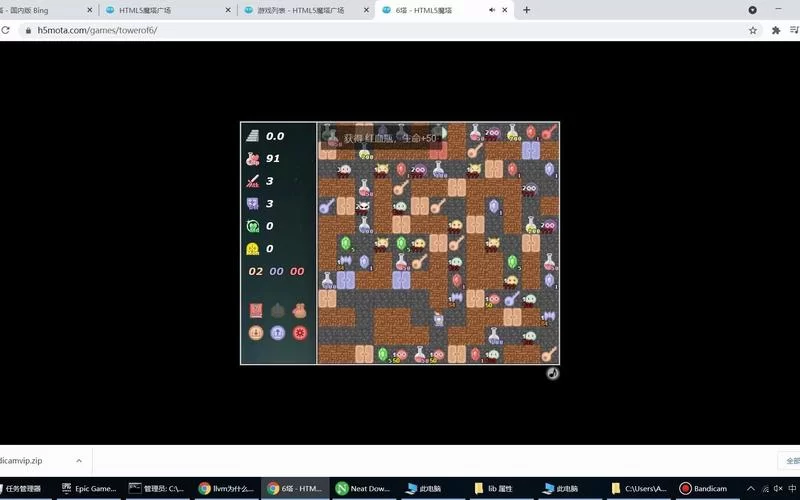This screenshot has height=500, width=800.
Task: Close the 游戏列表 tab
Action: (x=366, y=10)
